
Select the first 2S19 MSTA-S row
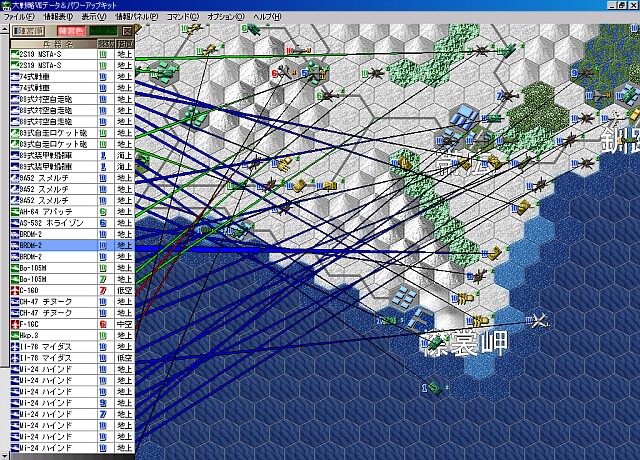[50, 55]
